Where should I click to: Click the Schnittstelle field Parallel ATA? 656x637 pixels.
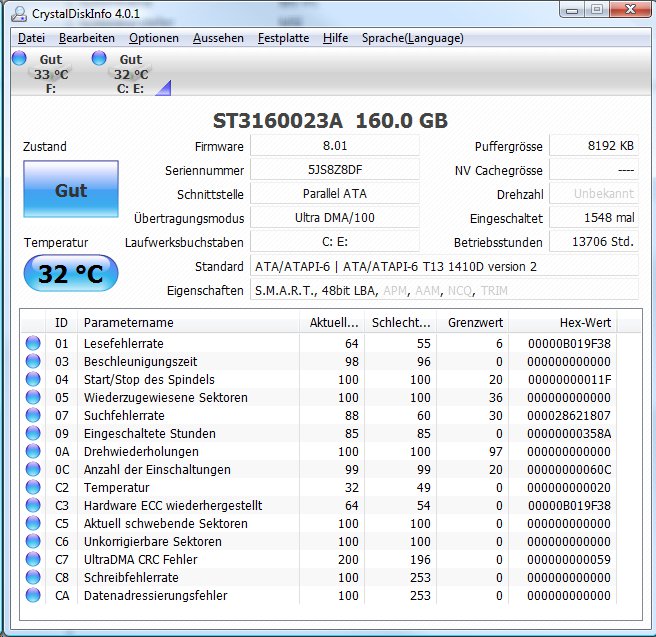click(335, 194)
